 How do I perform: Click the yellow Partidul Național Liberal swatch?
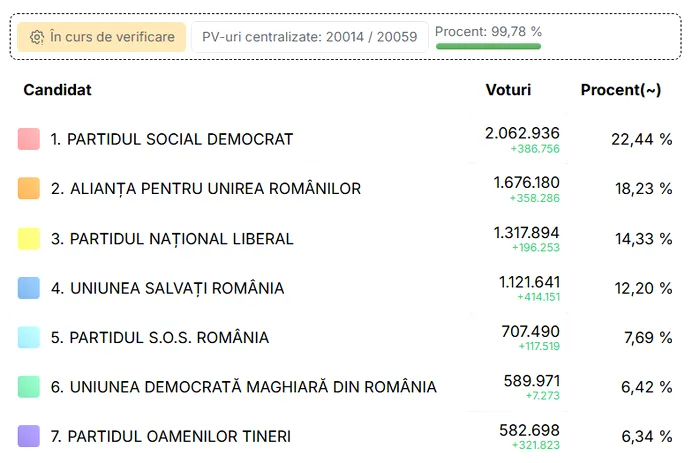[29, 238]
